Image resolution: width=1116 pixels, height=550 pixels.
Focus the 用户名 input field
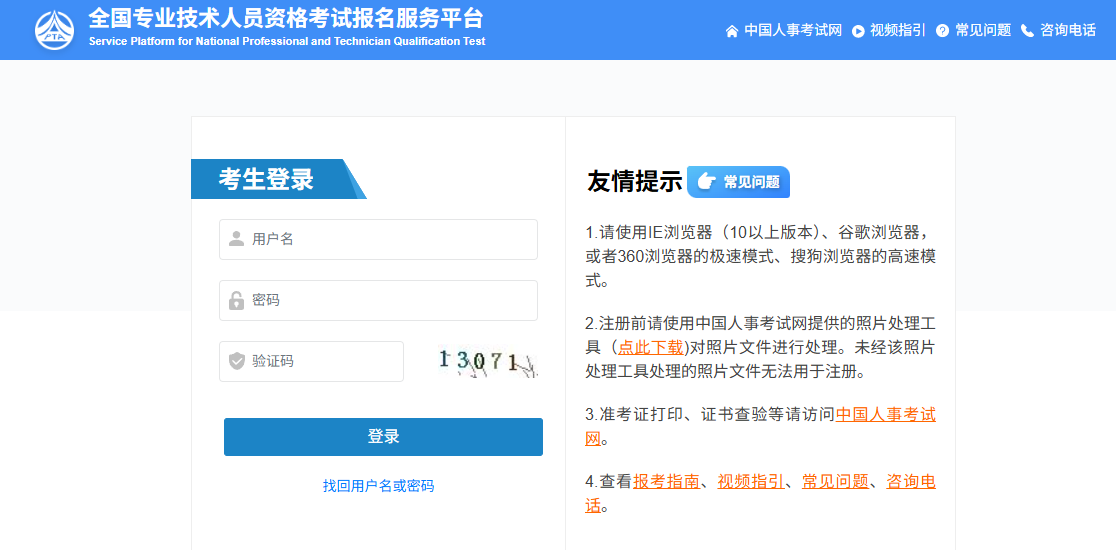pyautogui.click(x=390, y=239)
